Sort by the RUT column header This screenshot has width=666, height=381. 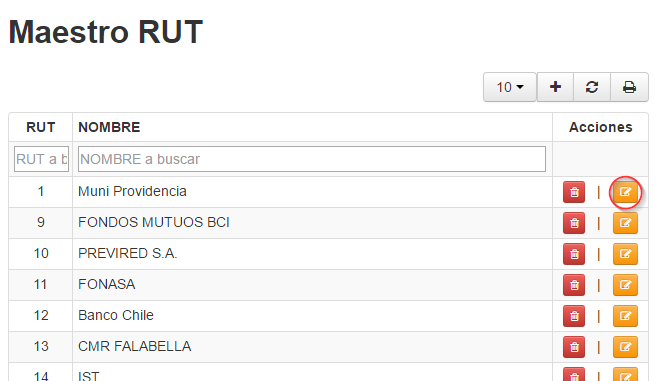41,127
